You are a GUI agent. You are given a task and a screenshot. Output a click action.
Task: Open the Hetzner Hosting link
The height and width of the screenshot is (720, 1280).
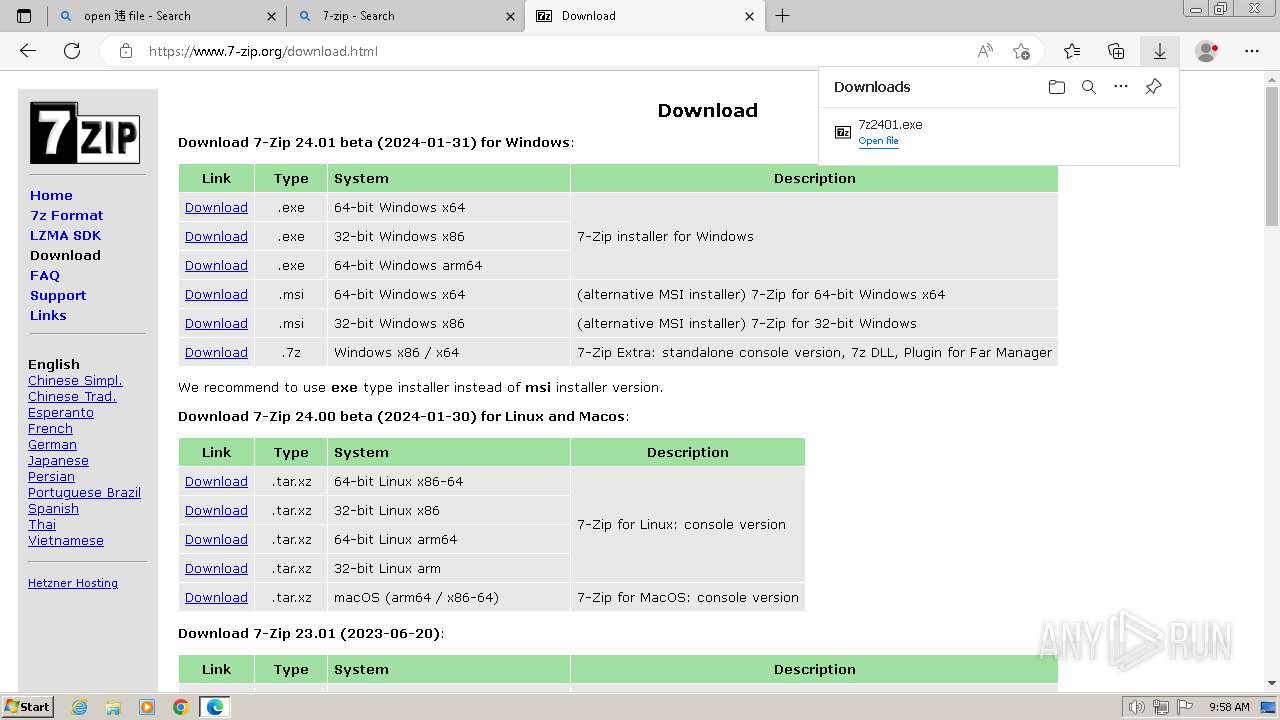coord(73,583)
